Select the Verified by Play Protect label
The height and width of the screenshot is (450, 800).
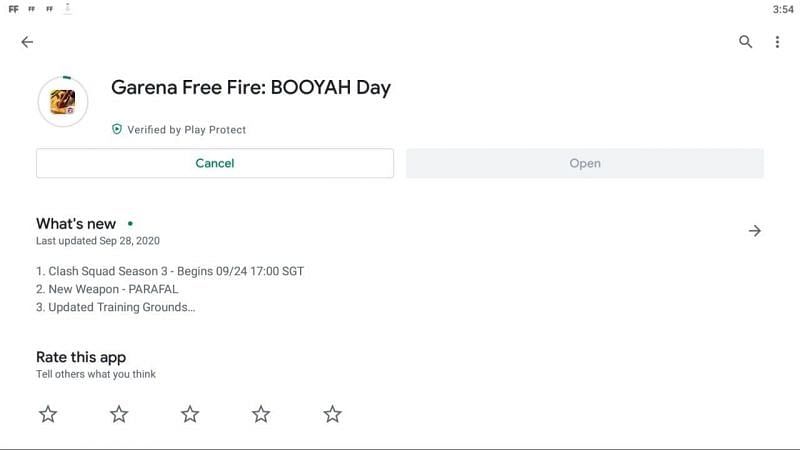point(186,130)
